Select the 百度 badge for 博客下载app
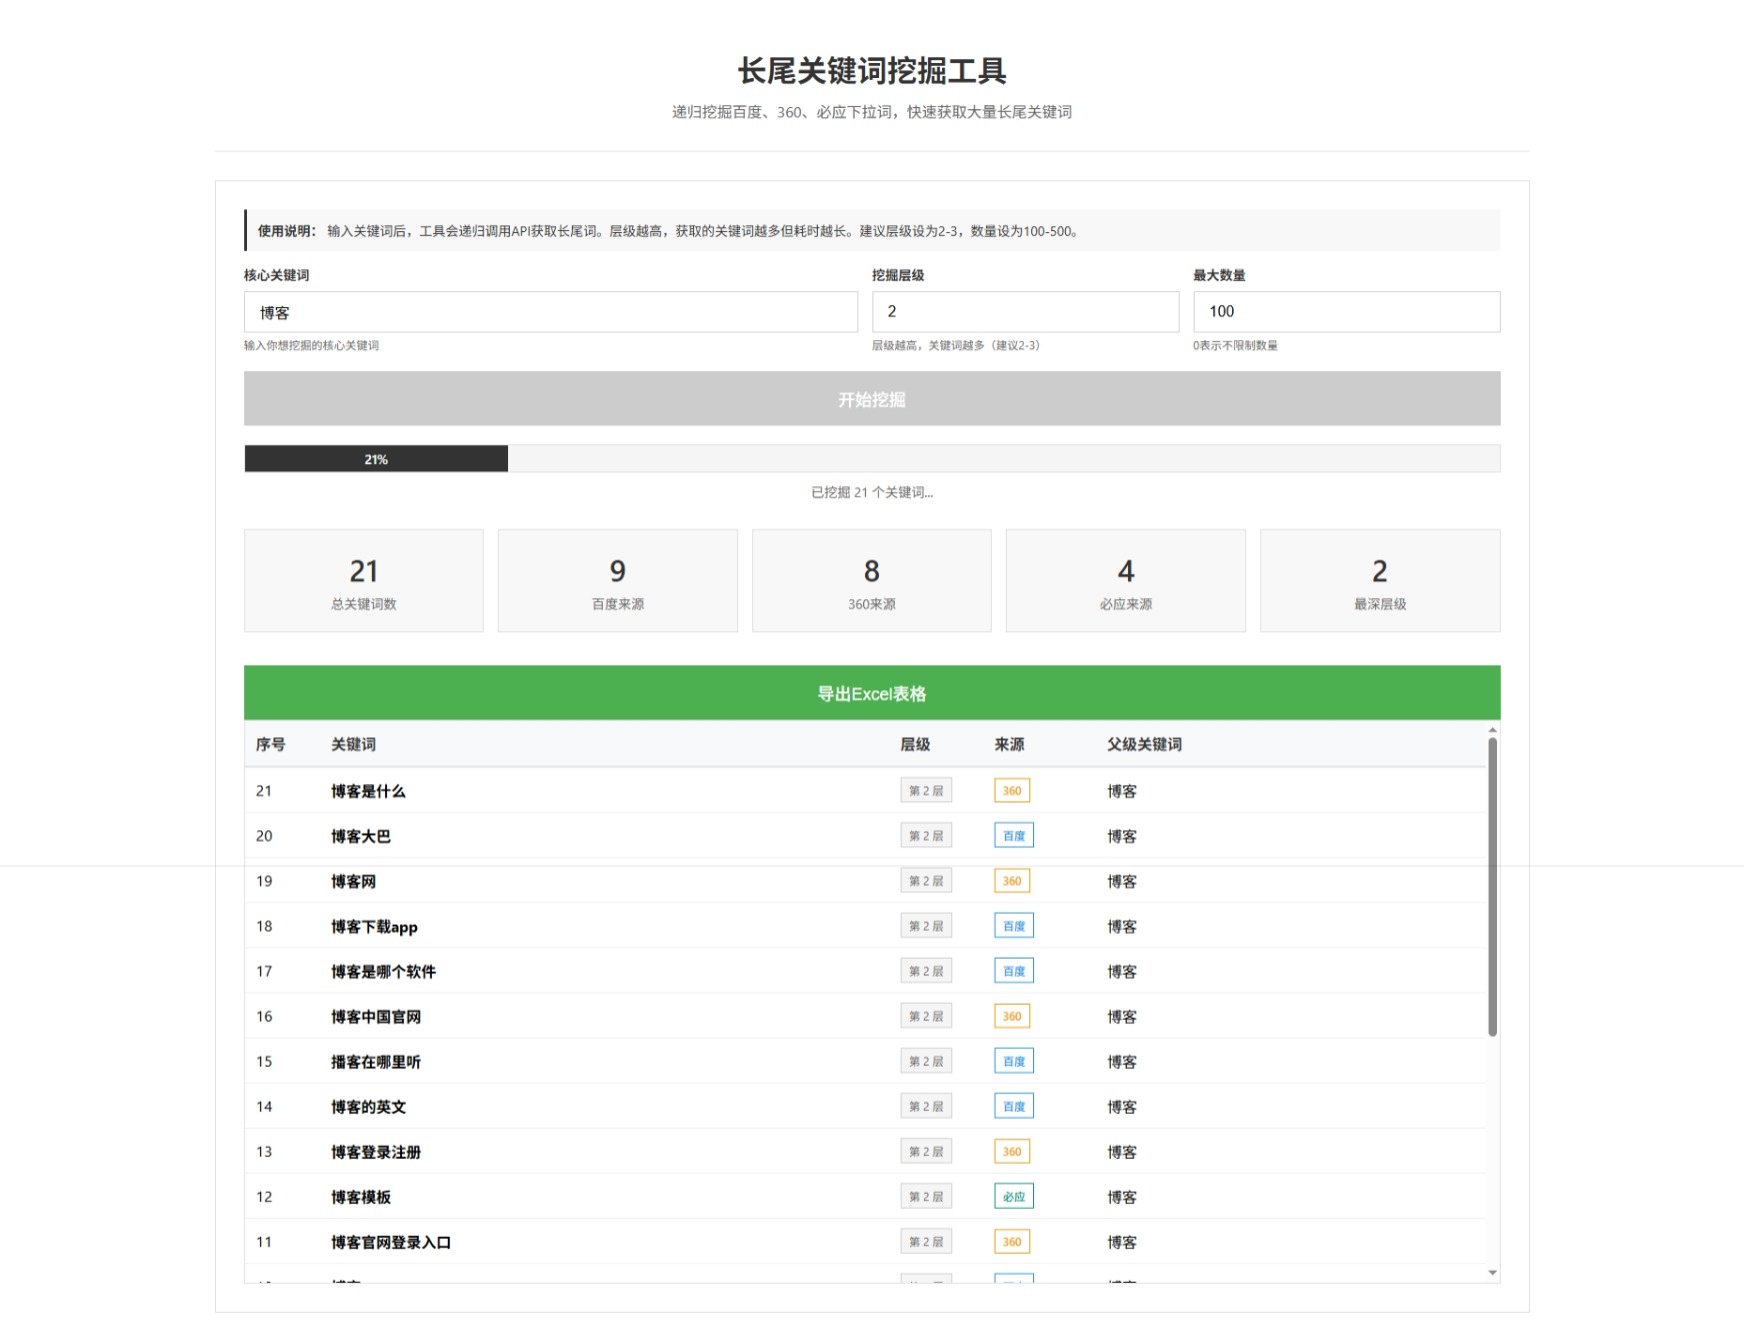 tap(1012, 926)
